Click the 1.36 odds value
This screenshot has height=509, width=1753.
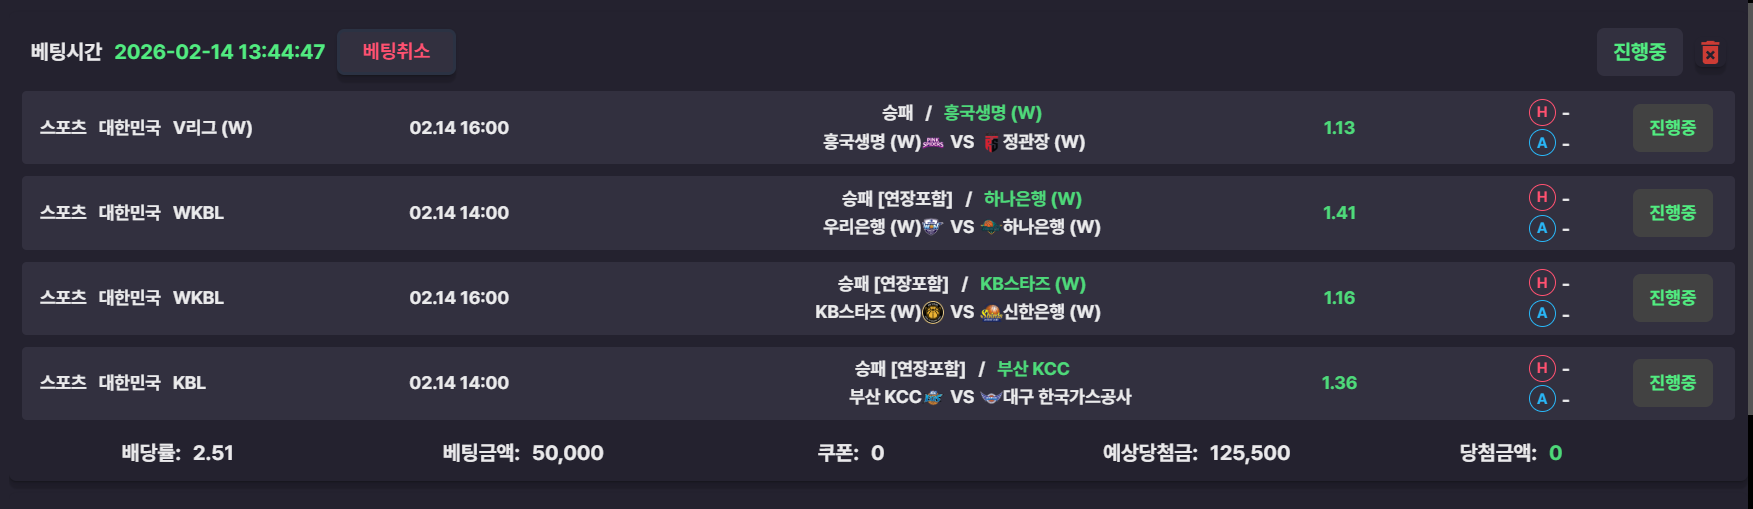[x=1339, y=383]
